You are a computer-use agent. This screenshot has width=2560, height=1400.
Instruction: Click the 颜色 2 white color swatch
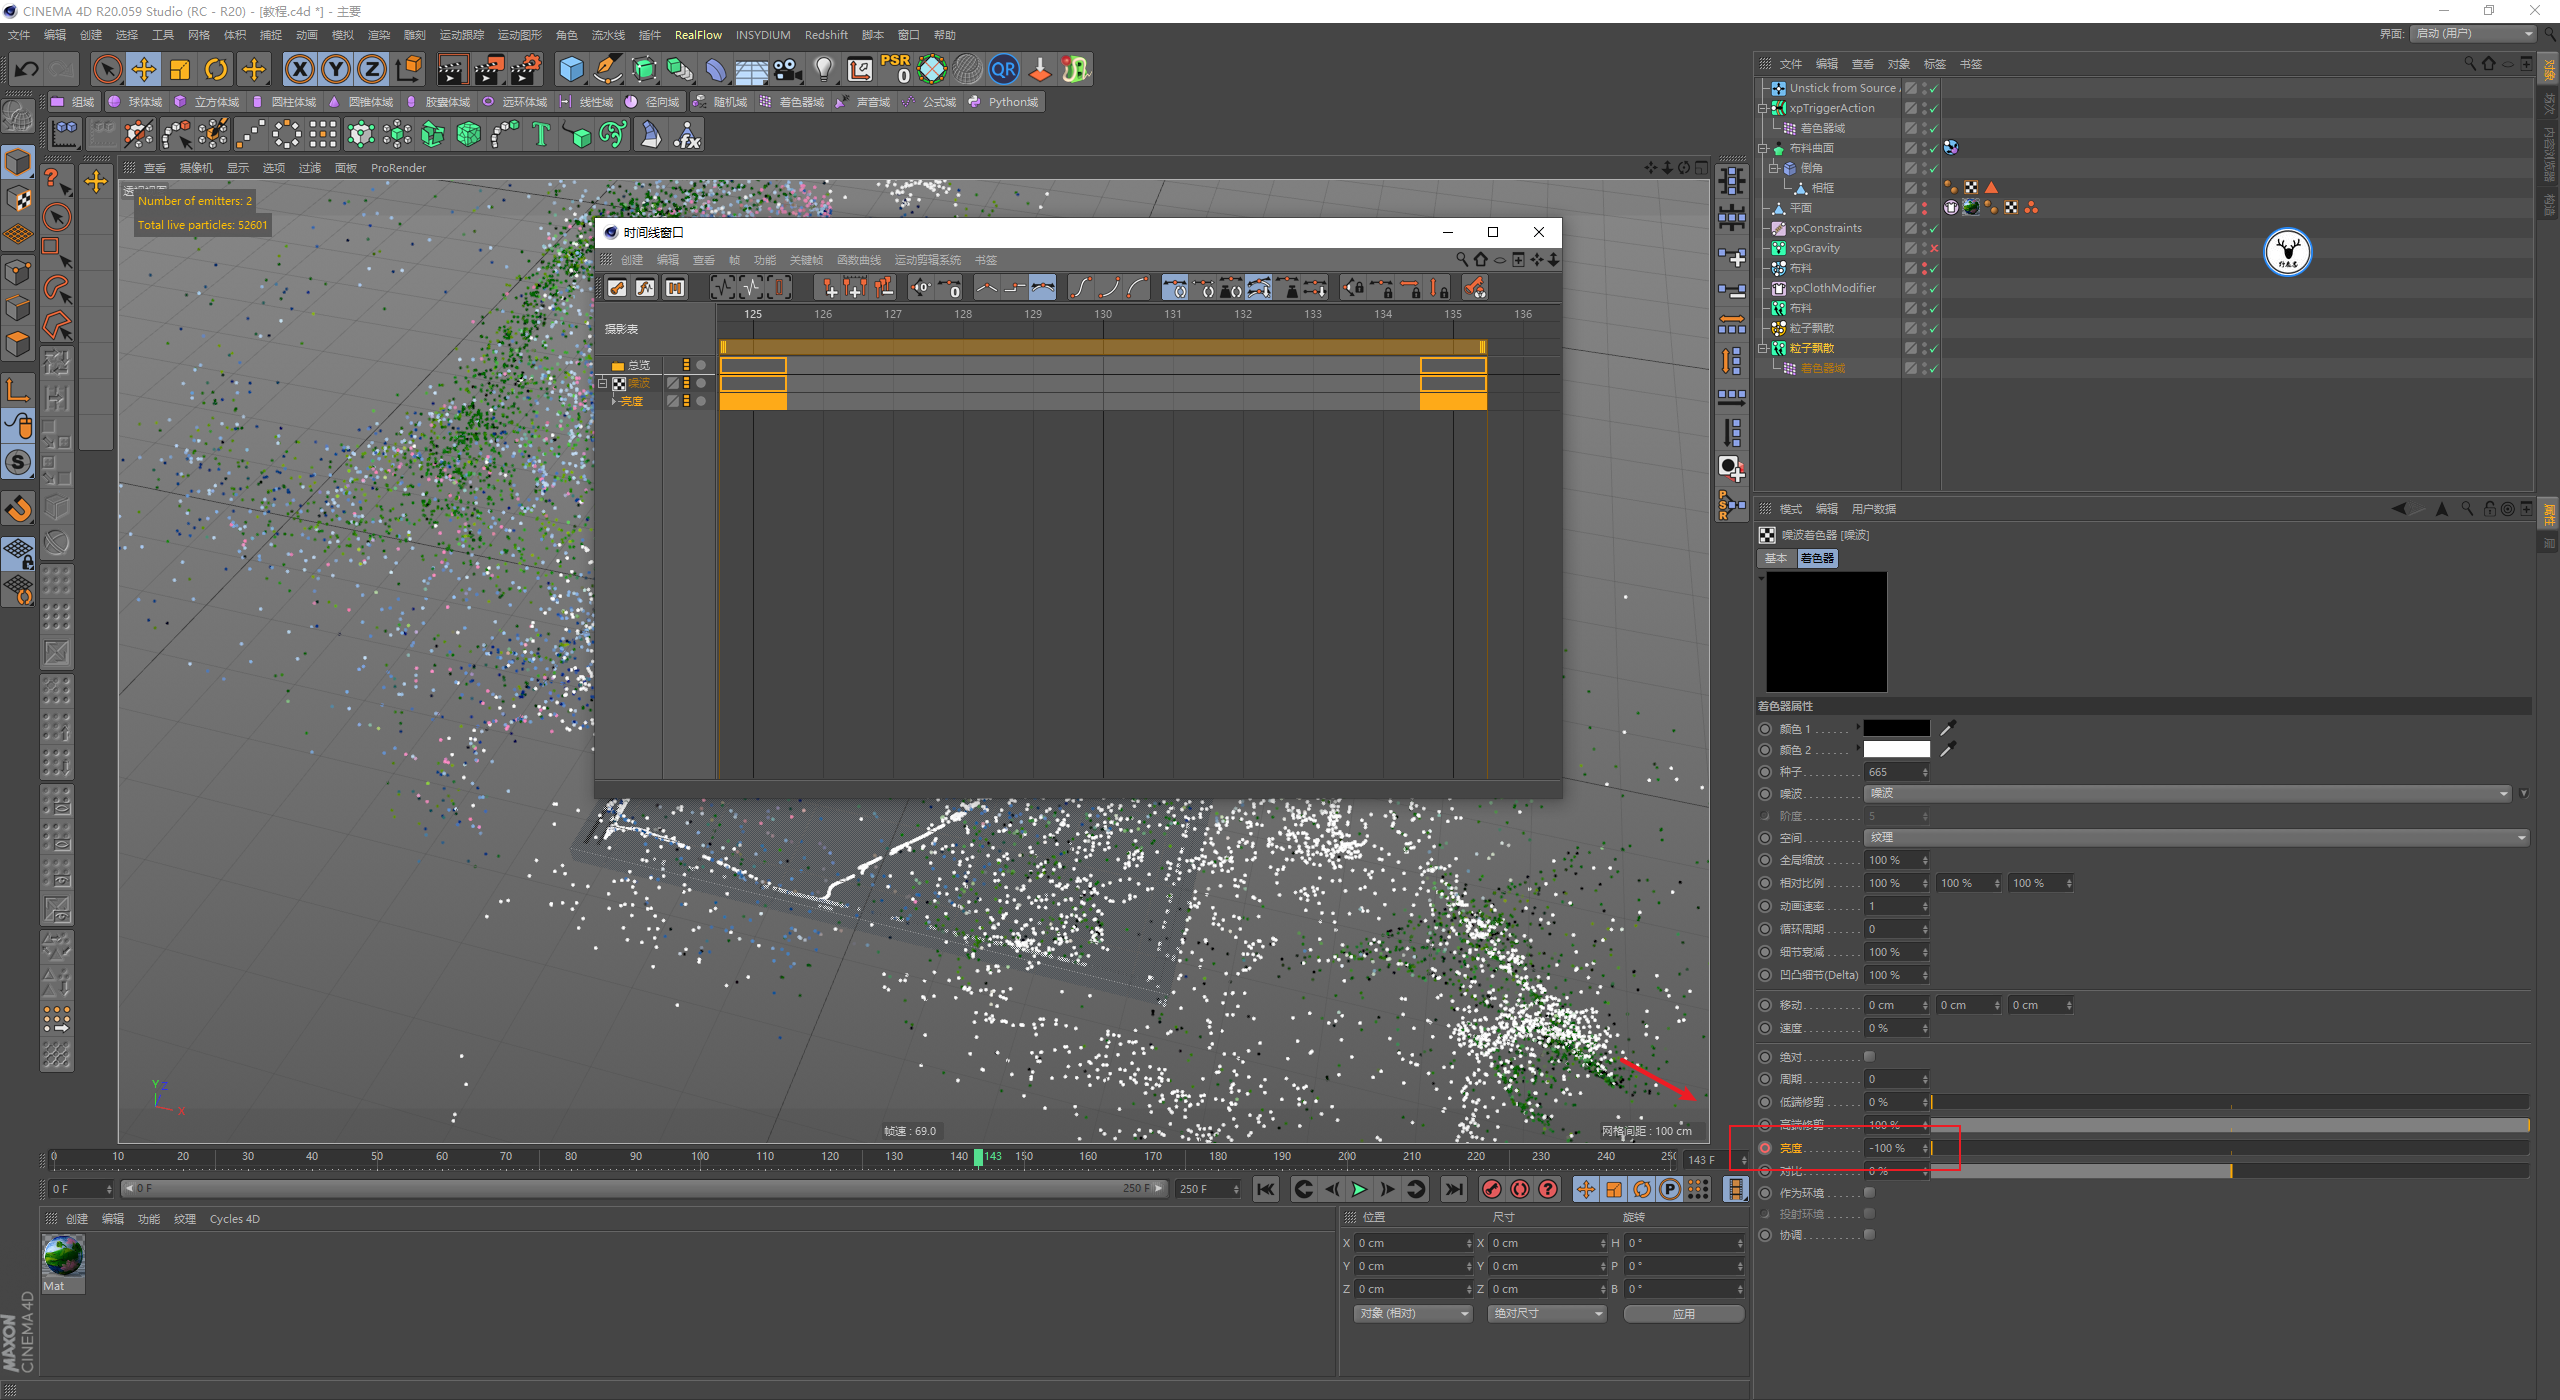[1896, 750]
